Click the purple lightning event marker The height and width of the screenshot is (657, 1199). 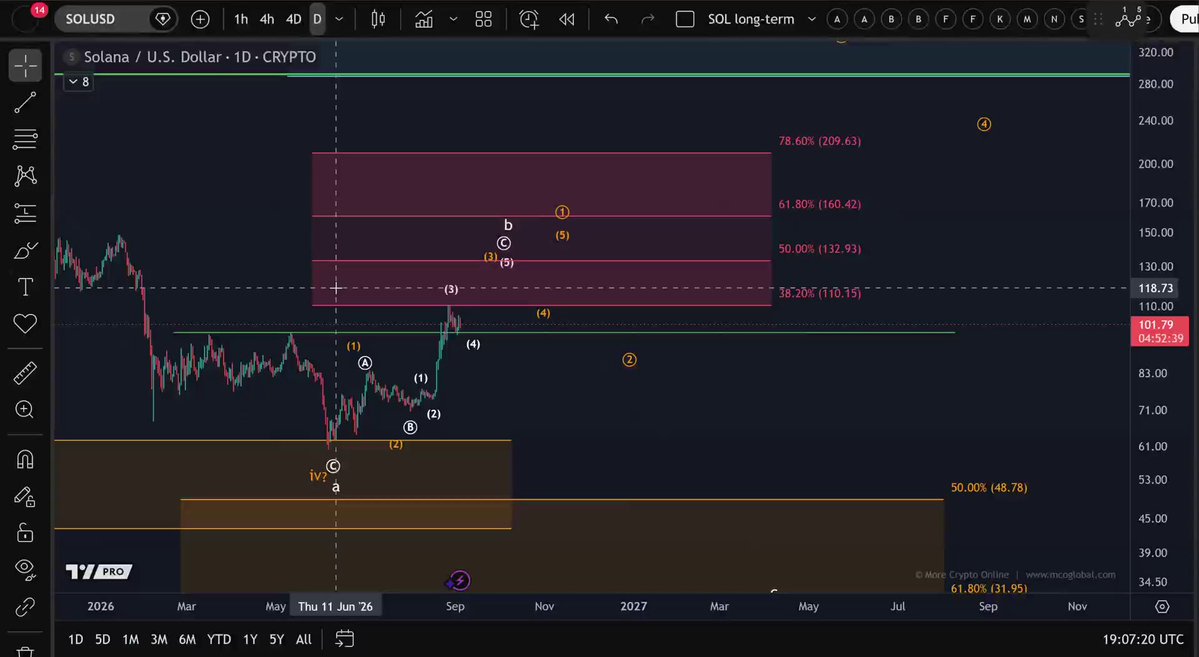[x=460, y=581]
